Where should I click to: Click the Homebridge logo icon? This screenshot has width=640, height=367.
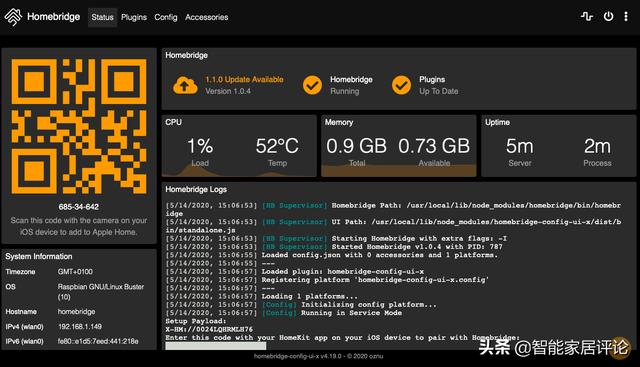click(x=13, y=17)
